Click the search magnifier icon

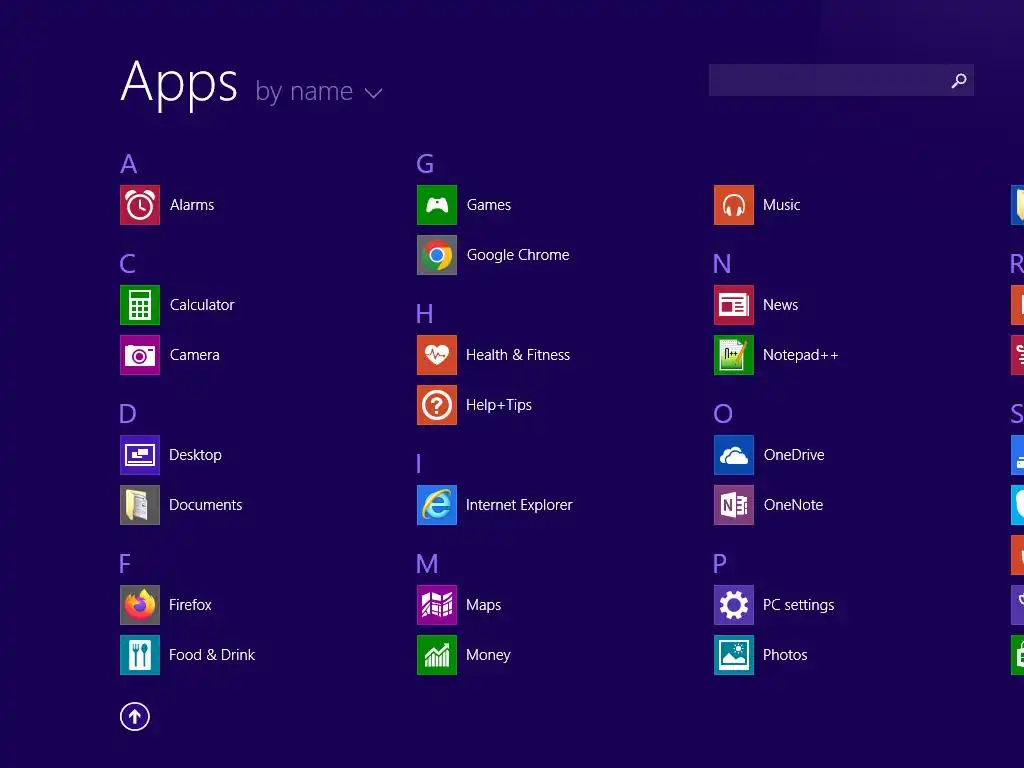[x=959, y=80]
